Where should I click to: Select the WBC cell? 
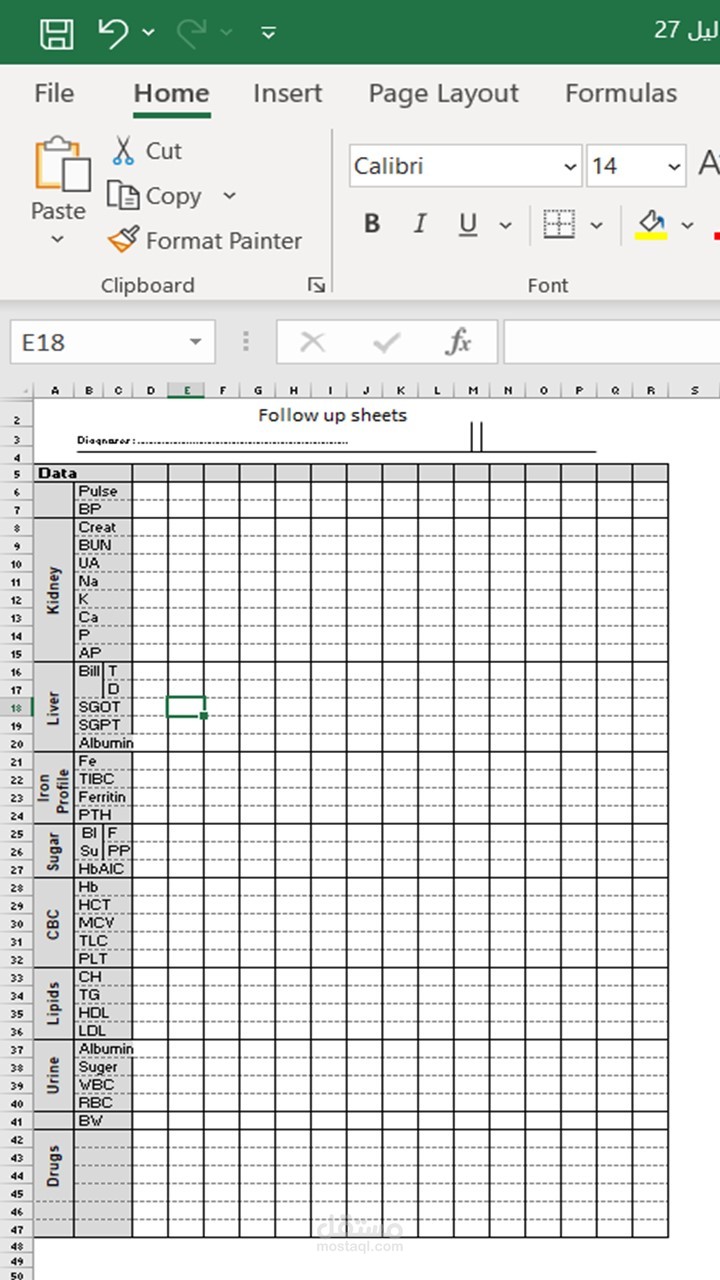click(103, 1085)
